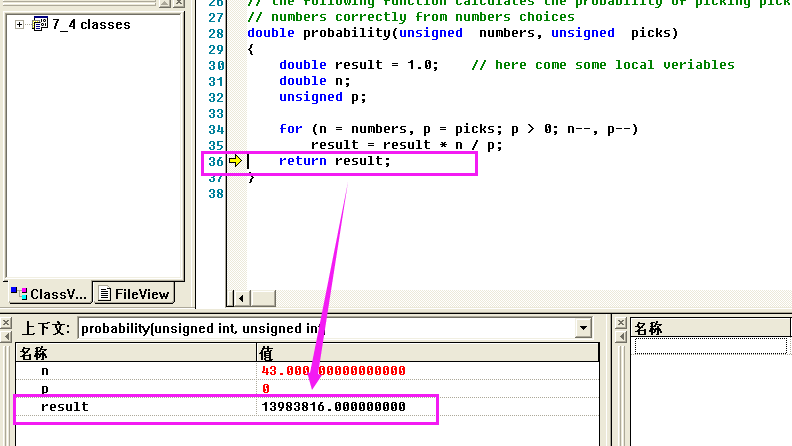Click the value 43.0000000000000 of n
This screenshot has width=792, height=446.
coord(333,371)
